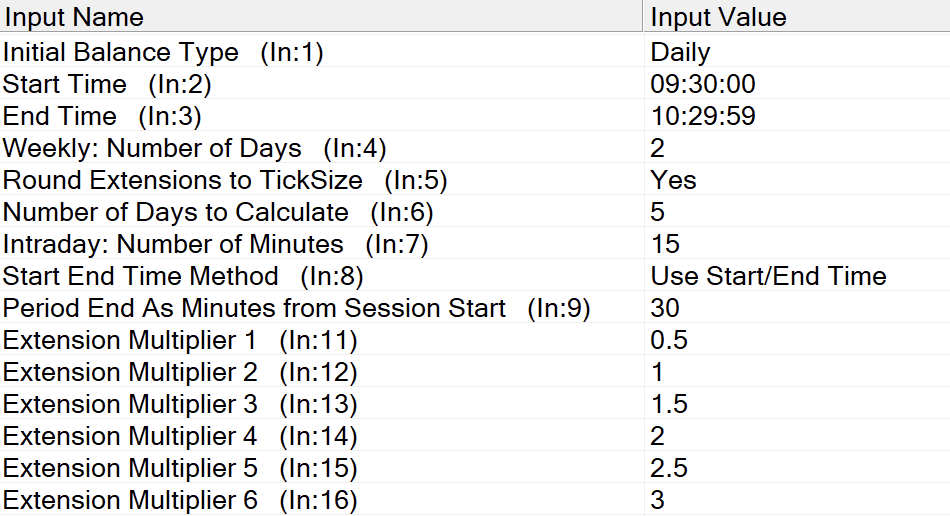The image size is (950, 516).
Task: Select the Initial Balance Type row label
Action: 121,52
